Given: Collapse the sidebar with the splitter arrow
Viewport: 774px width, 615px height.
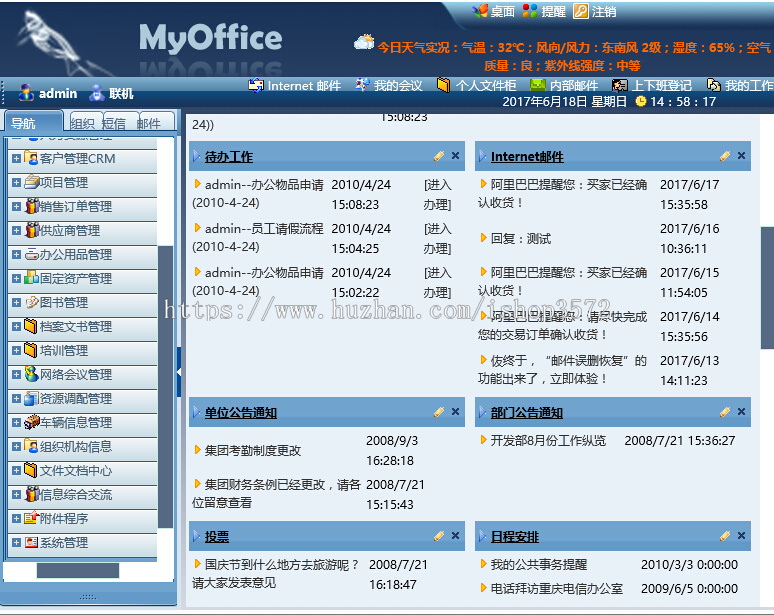Looking at the screenshot, I should click(179, 372).
